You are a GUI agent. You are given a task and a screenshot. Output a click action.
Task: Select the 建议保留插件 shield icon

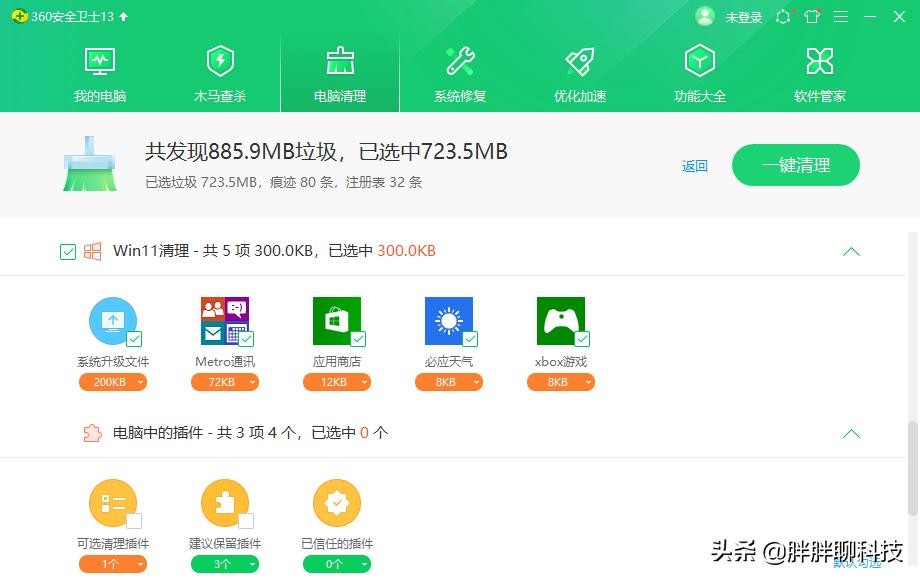(225, 503)
